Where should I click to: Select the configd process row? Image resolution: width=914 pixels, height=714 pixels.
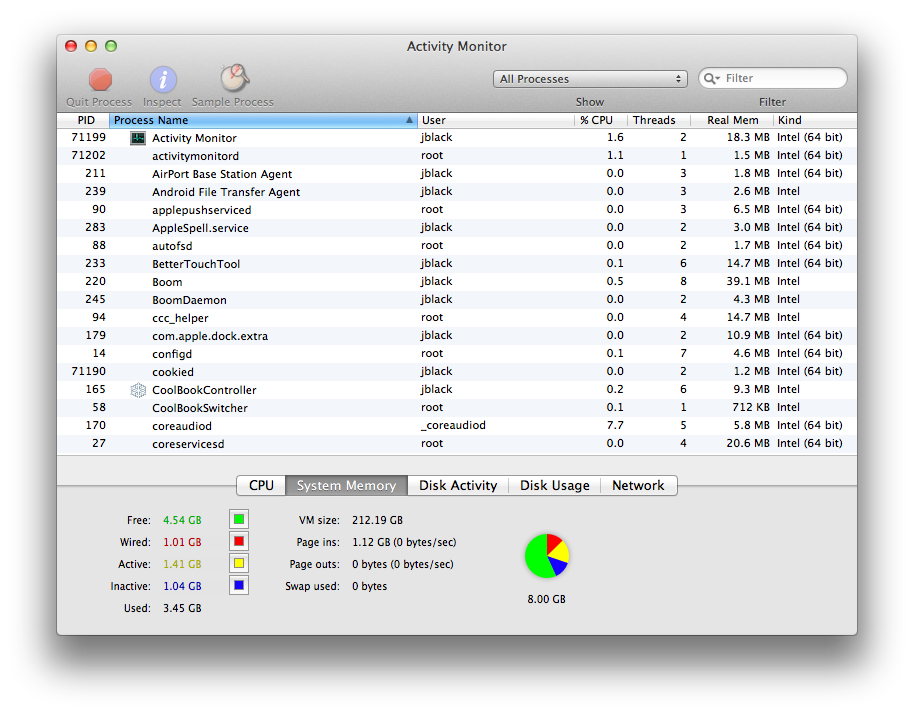[457, 354]
